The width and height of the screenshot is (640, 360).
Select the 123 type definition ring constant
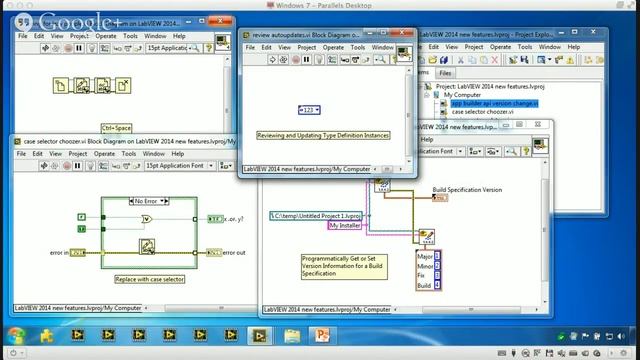coord(309,110)
